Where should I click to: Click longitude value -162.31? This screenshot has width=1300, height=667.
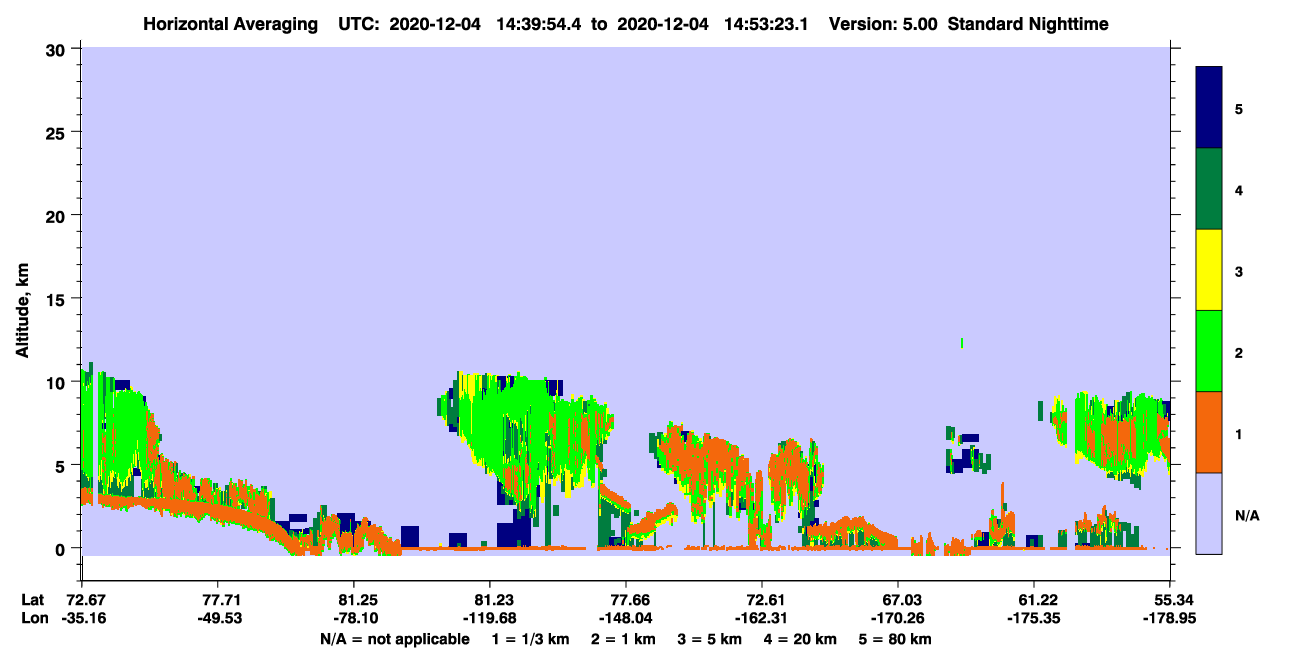(x=762, y=618)
